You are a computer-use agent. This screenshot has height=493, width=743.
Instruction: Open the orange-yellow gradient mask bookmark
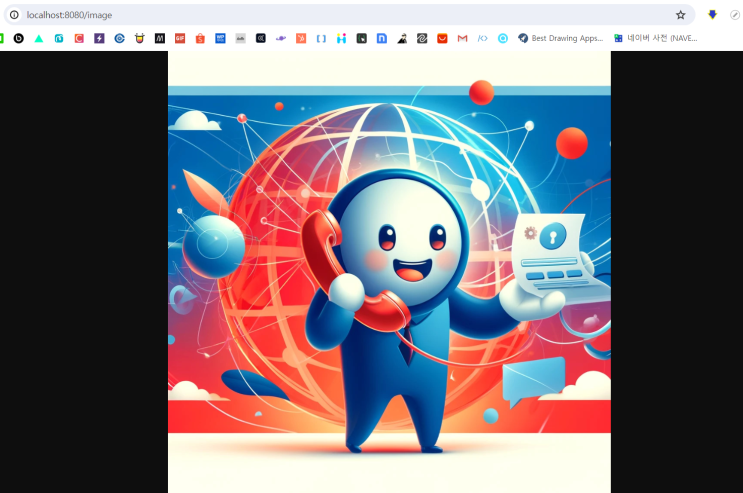click(139, 38)
